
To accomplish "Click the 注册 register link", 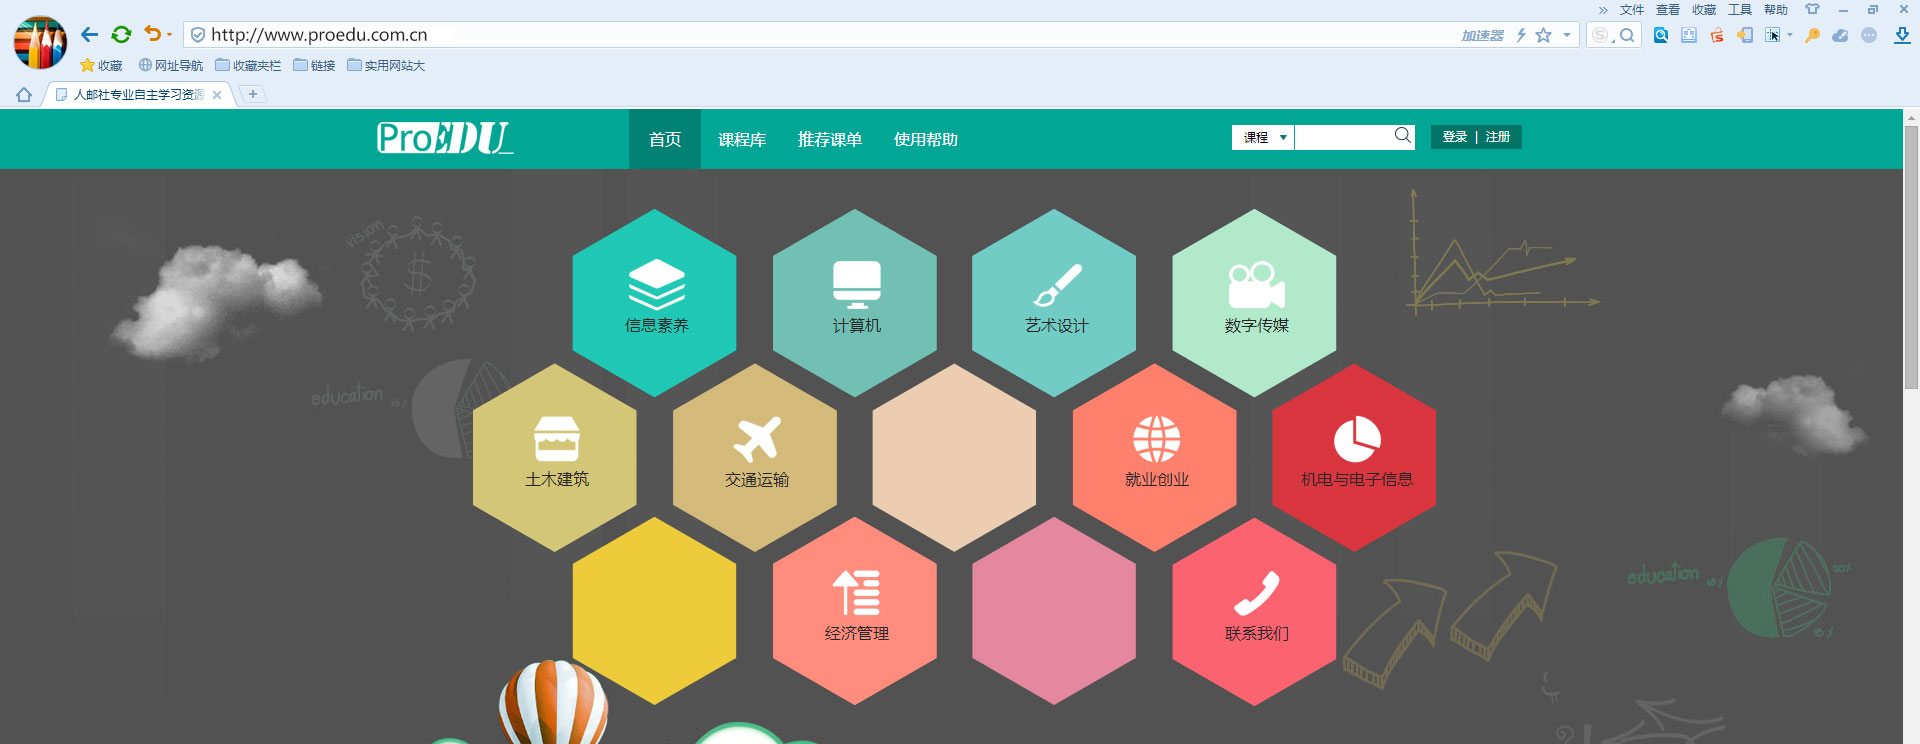I will pos(1498,137).
